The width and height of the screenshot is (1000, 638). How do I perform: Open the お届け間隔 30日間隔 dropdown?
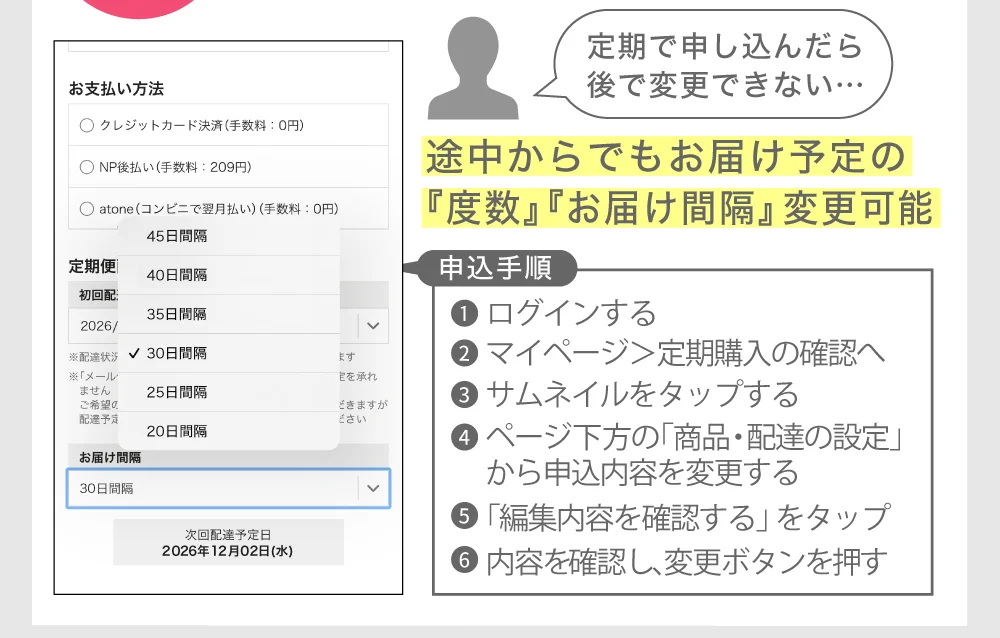228,488
